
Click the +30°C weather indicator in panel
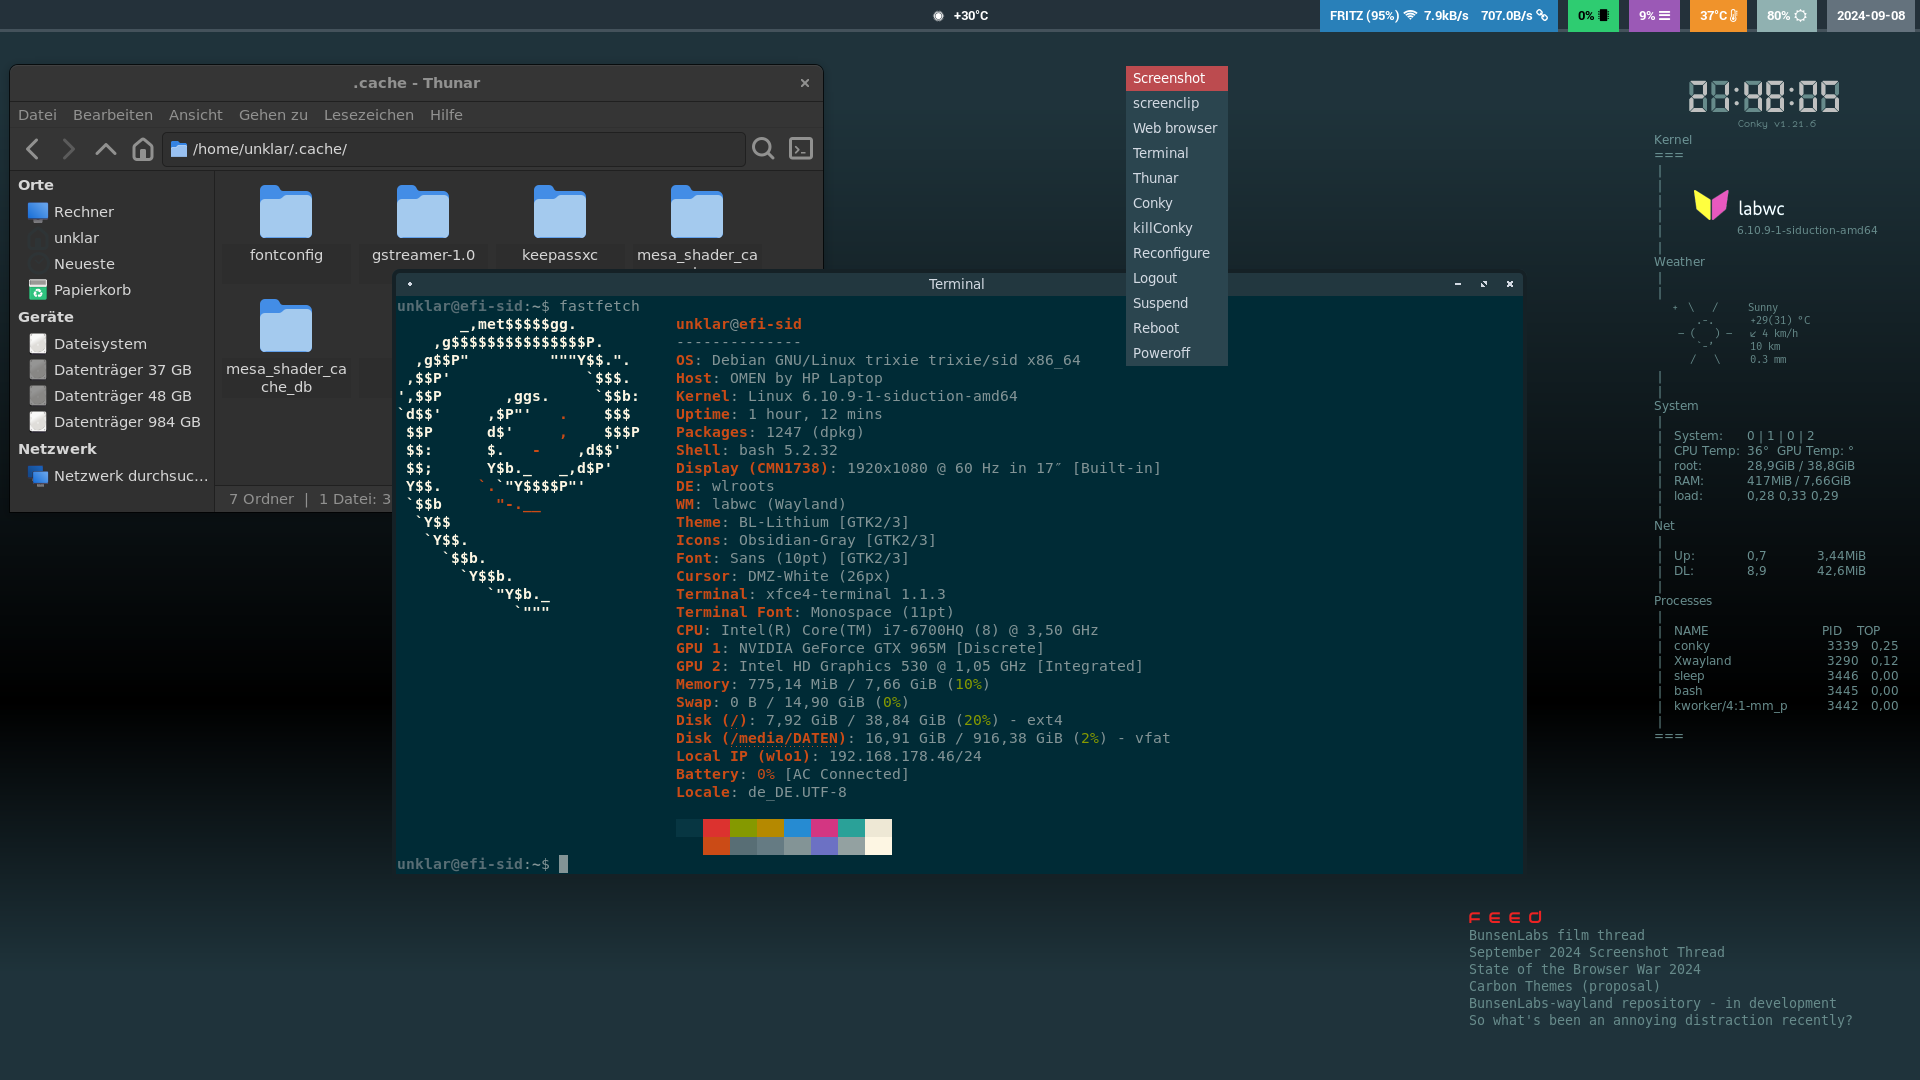pyautogui.click(x=961, y=16)
